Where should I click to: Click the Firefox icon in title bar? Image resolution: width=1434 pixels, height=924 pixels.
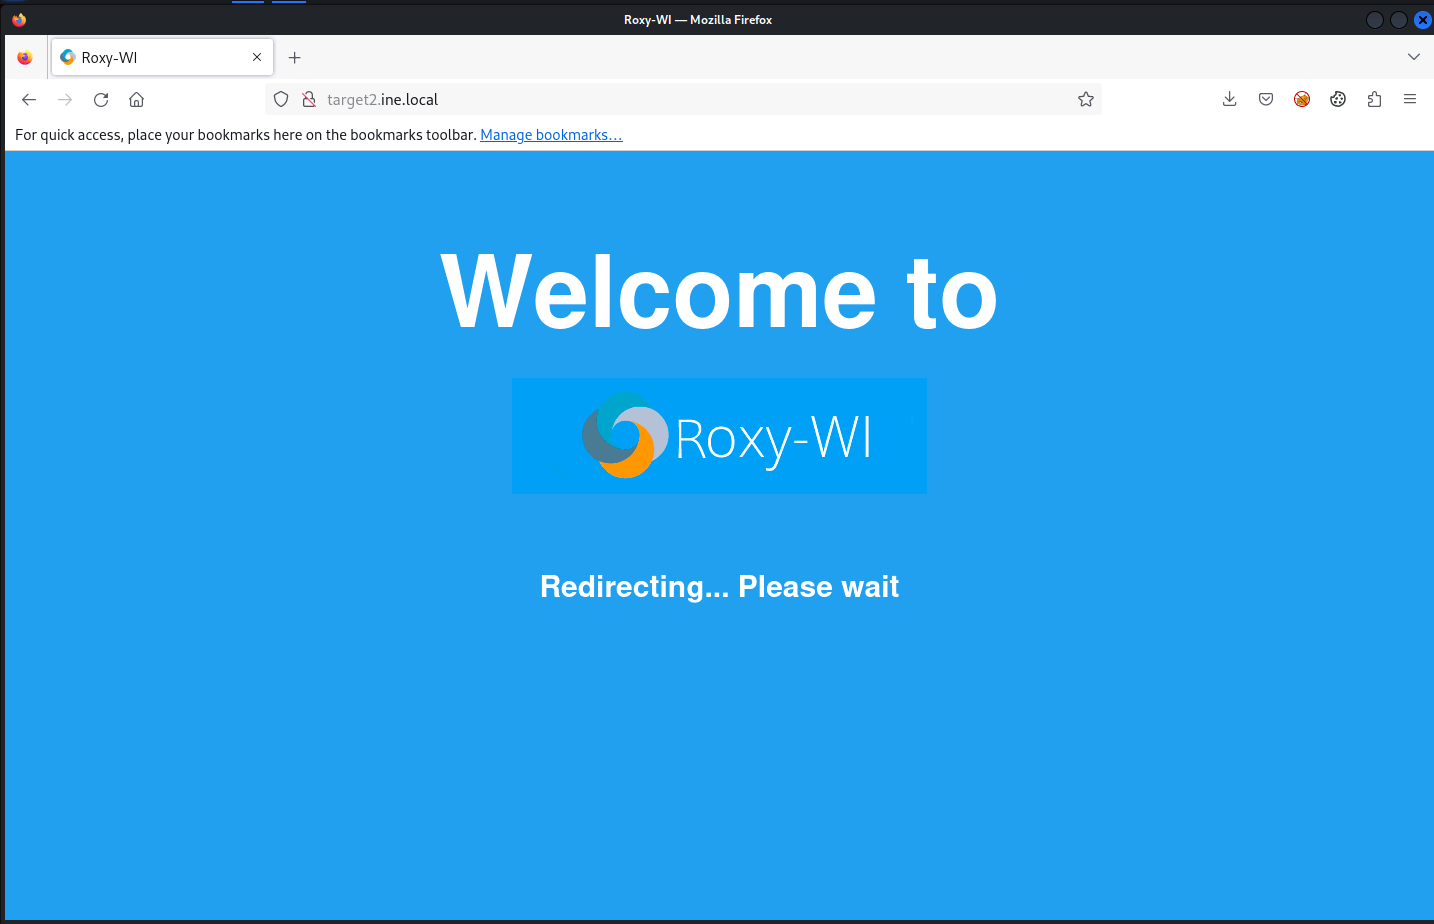(x=19, y=19)
